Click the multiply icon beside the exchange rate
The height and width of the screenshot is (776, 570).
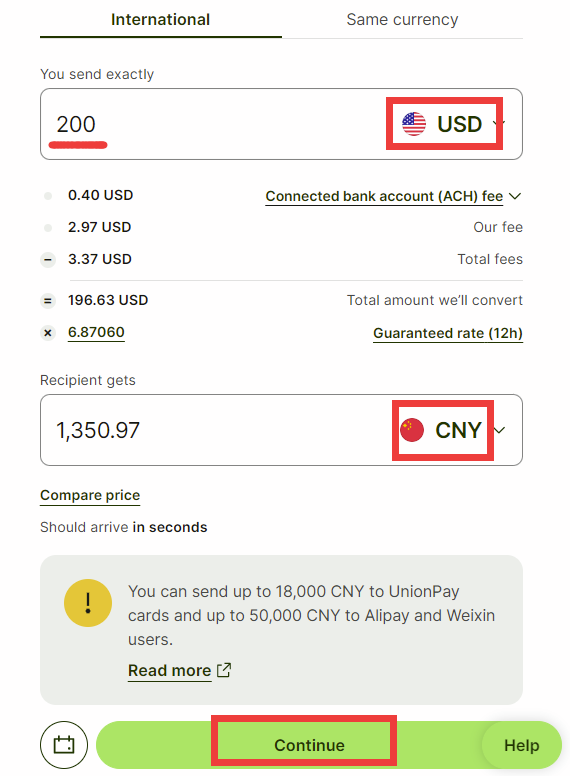point(48,333)
